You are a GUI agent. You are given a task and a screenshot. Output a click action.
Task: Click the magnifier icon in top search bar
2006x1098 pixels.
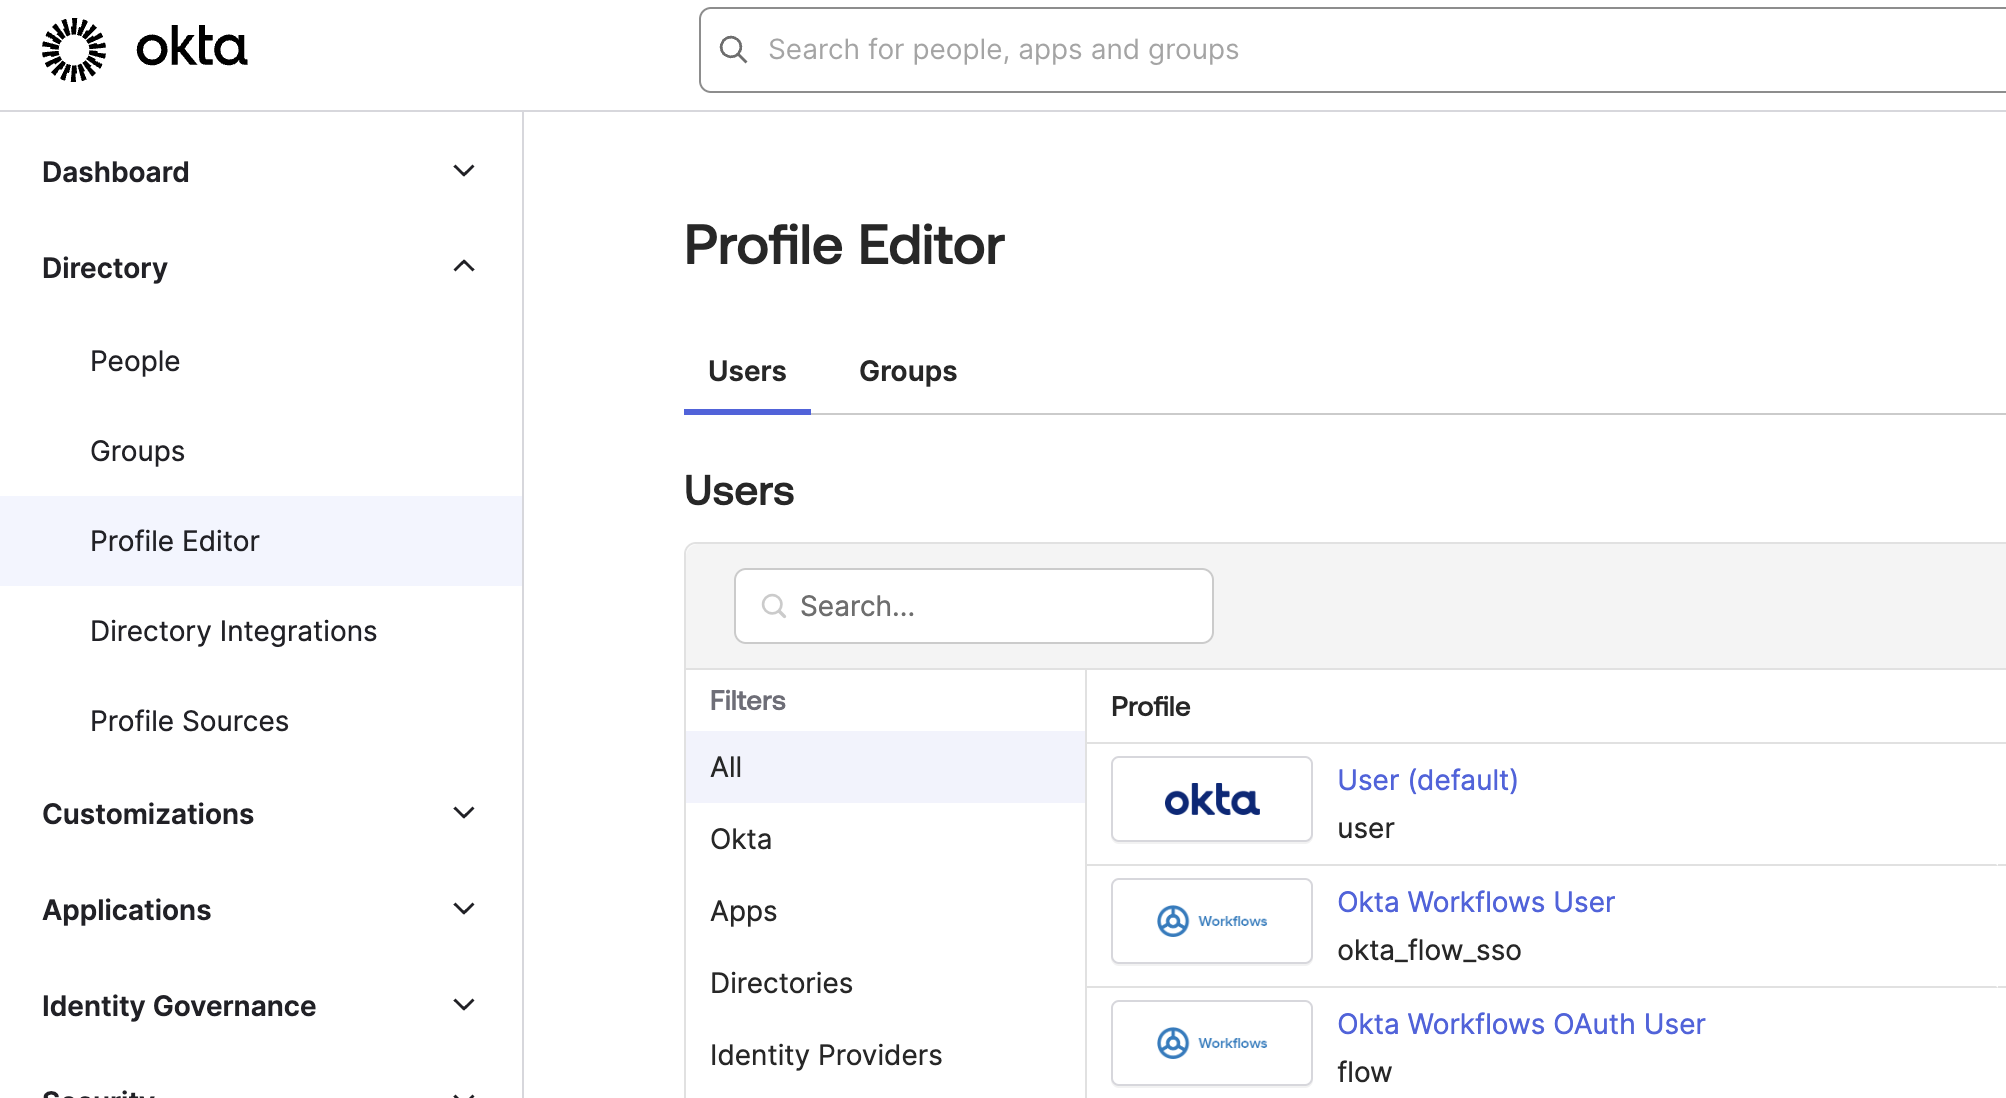click(733, 50)
